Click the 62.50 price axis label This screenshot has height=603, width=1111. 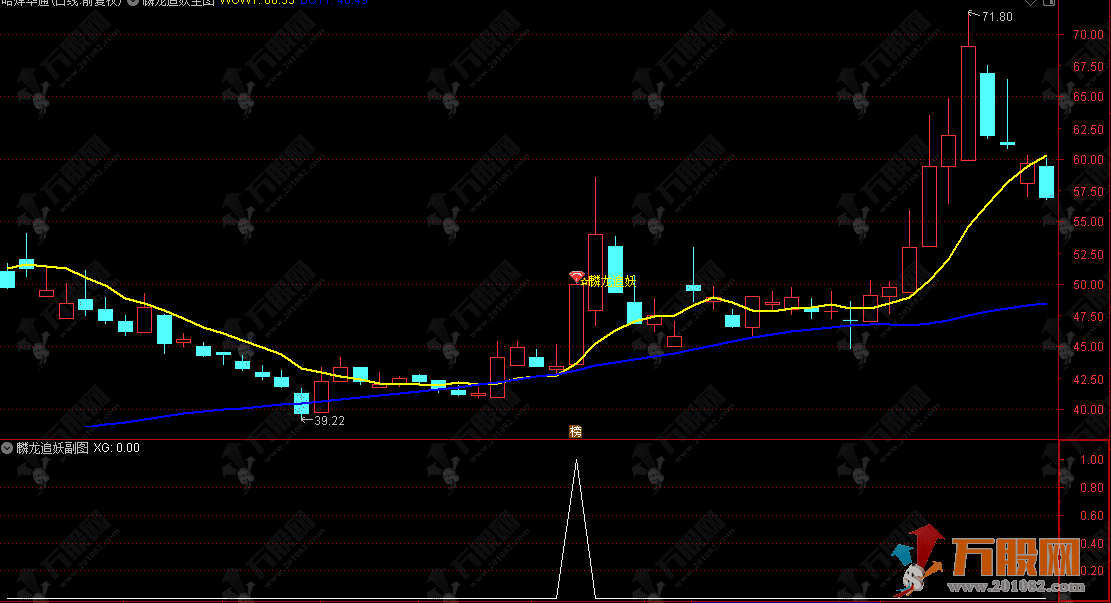(x=1088, y=129)
